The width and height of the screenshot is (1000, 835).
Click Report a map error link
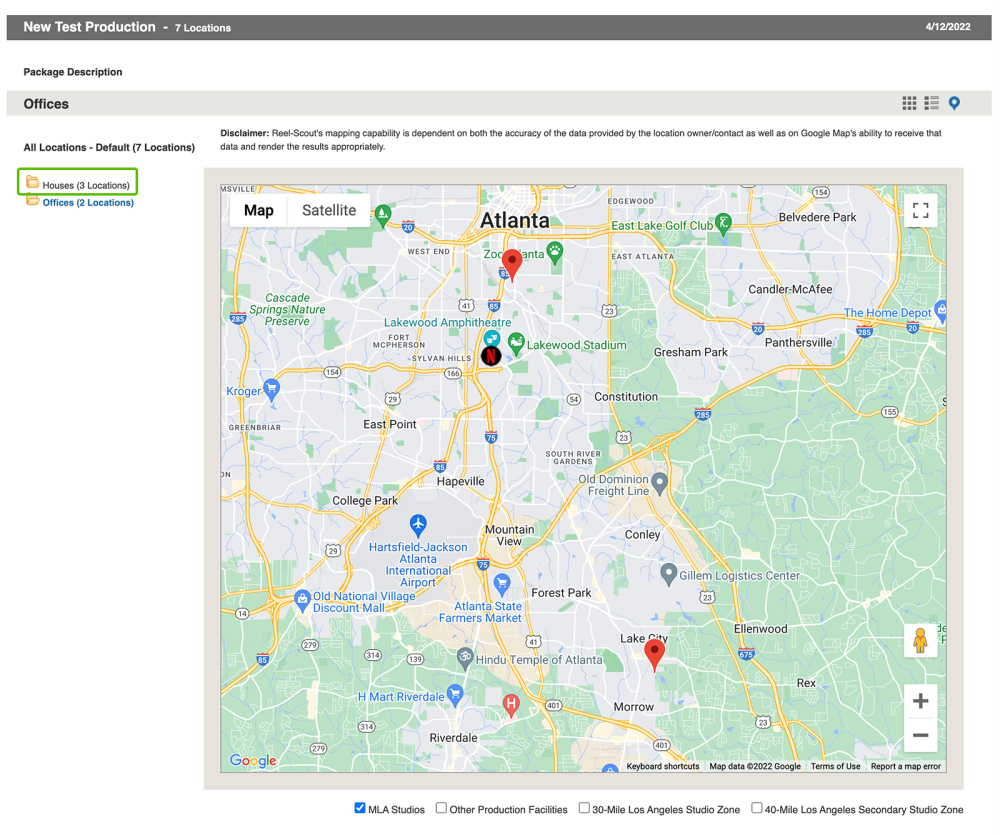coord(906,766)
